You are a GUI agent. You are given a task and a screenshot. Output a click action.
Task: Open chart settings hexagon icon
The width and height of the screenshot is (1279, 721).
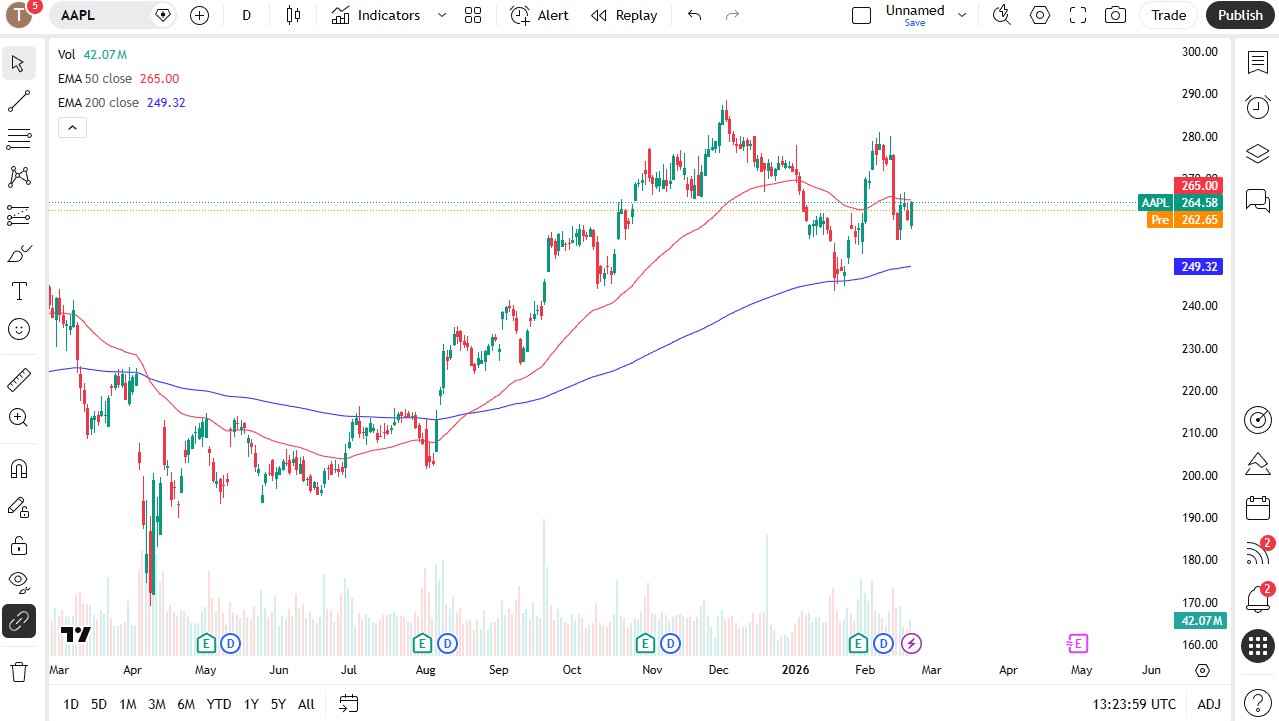(x=1040, y=15)
